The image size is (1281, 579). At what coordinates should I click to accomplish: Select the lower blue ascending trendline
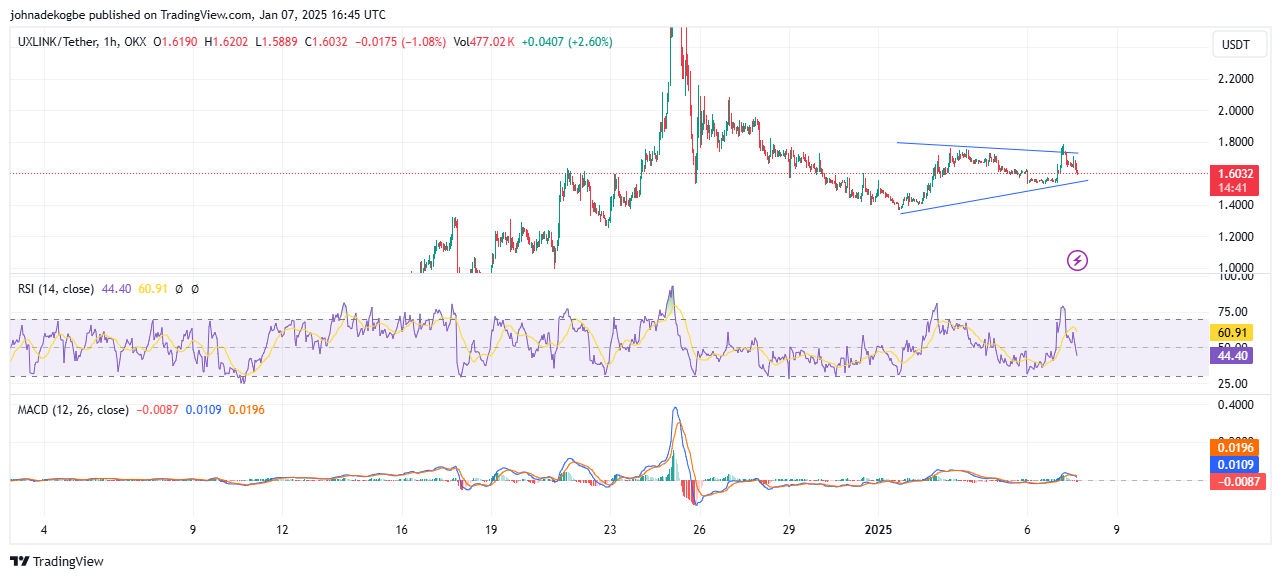pos(993,196)
